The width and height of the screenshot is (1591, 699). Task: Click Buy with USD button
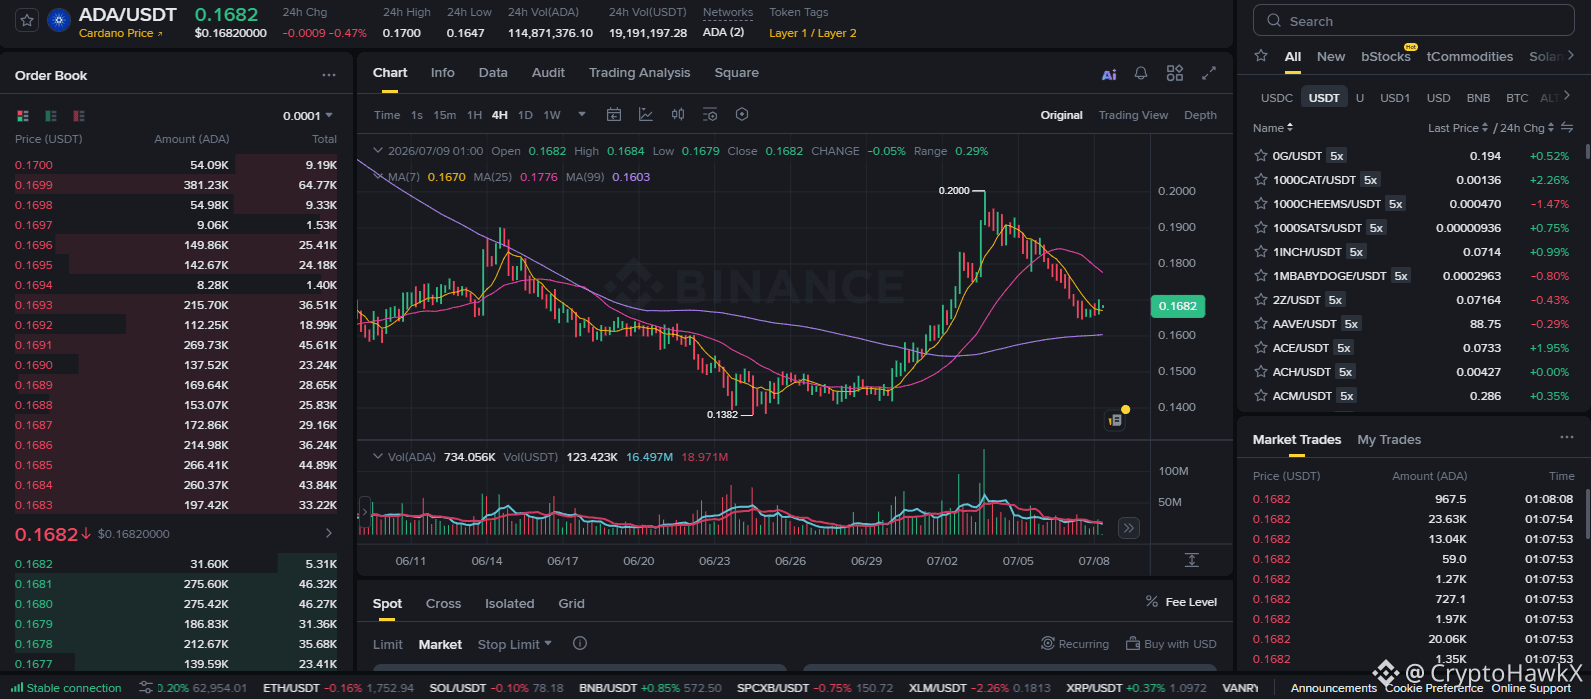click(1171, 644)
